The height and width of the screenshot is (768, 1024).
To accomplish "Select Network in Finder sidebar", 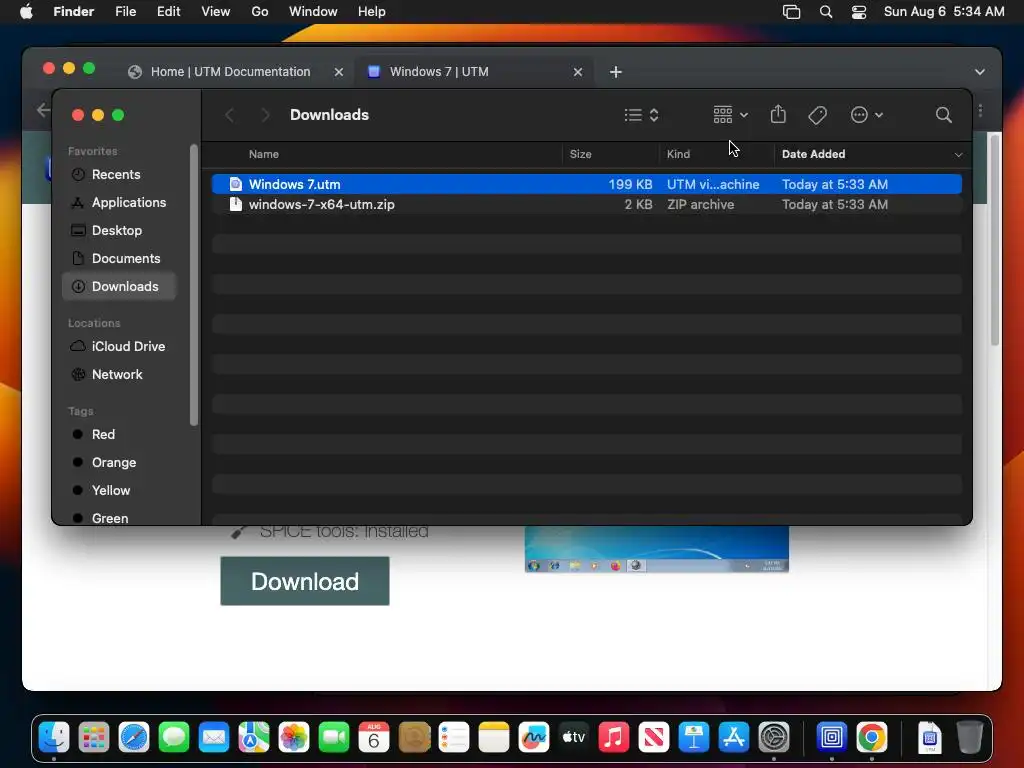I will (x=120, y=375).
